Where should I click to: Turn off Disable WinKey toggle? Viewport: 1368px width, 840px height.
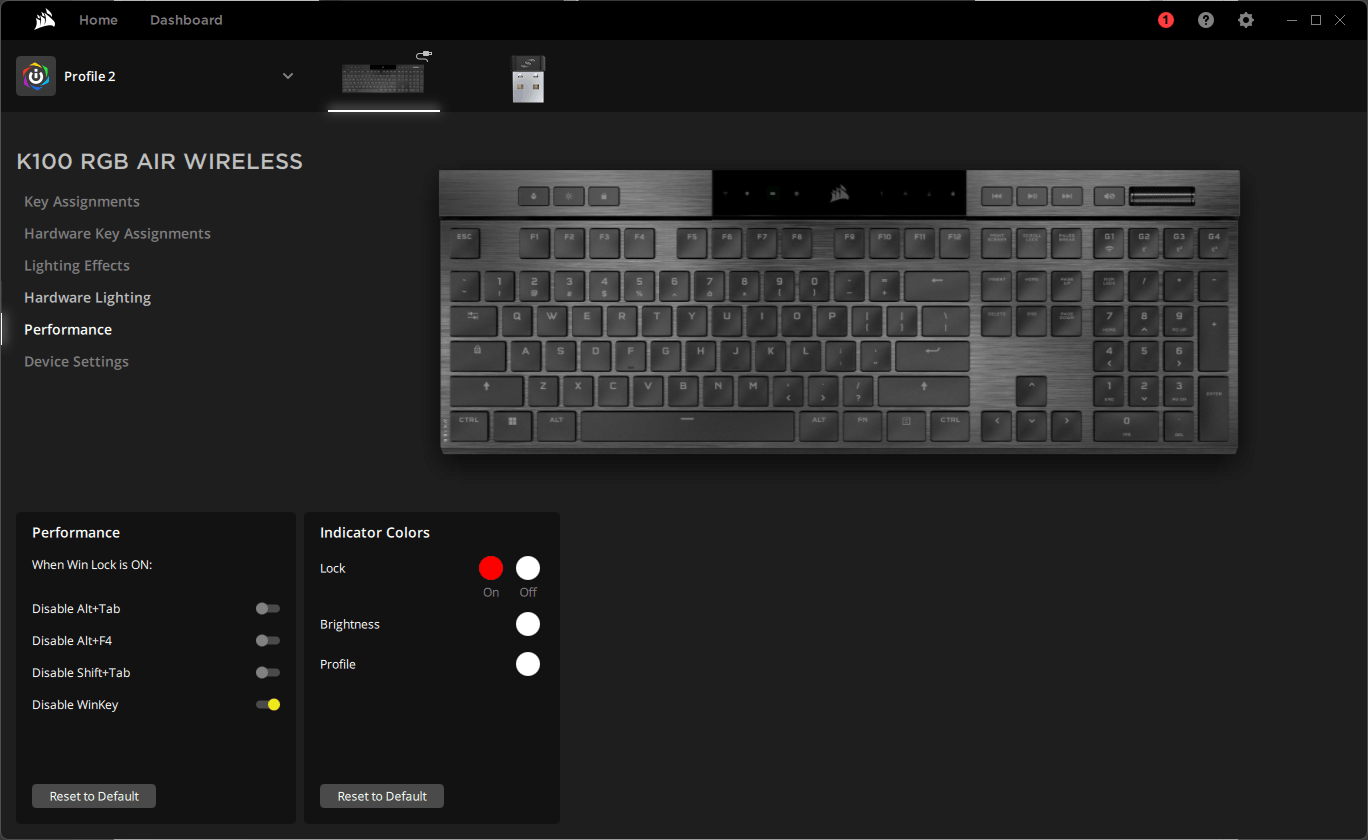268,704
